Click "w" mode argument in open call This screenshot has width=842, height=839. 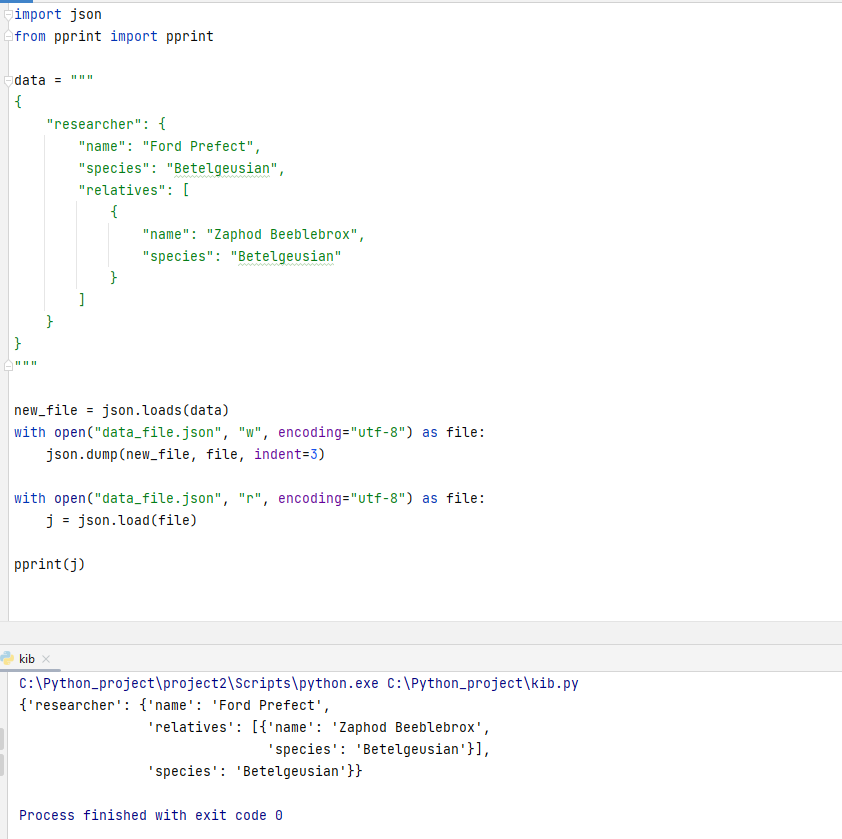(x=250, y=432)
